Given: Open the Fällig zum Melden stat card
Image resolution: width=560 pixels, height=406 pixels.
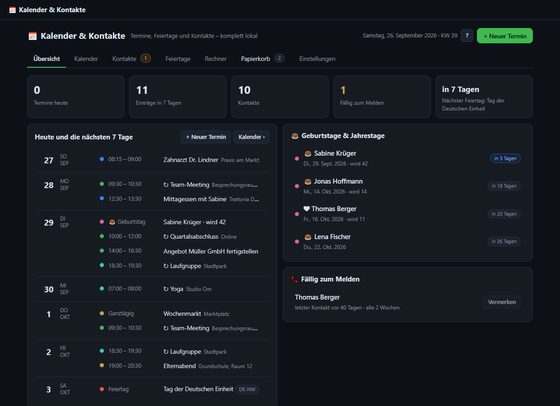Looking at the screenshot, I should tap(382, 96).
